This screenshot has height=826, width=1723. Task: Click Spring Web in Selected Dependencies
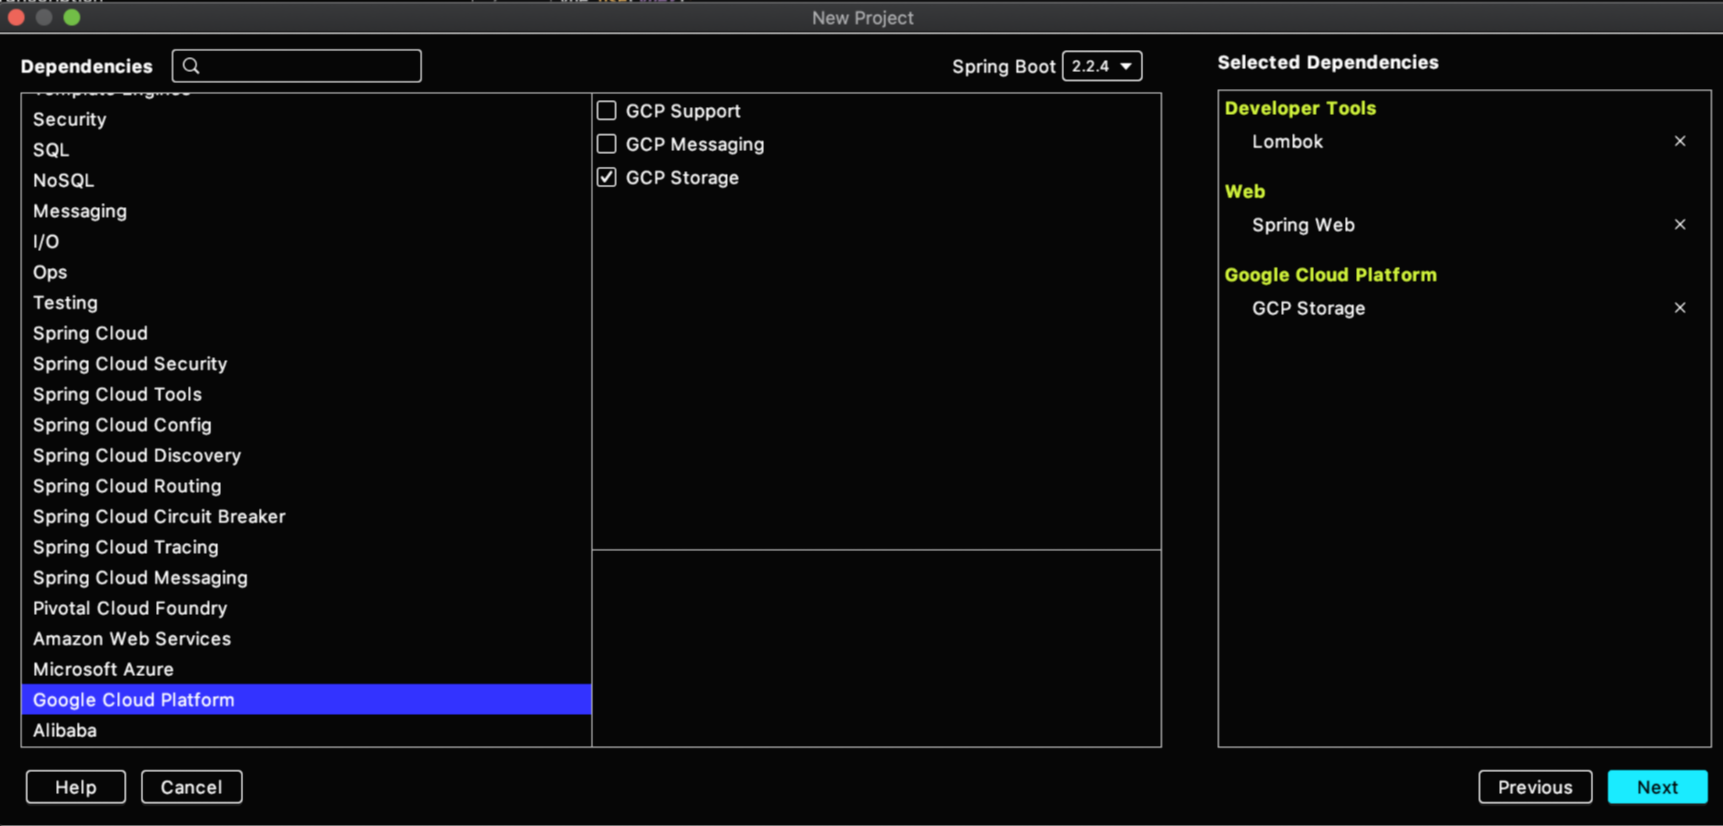(x=1303, y=225)
